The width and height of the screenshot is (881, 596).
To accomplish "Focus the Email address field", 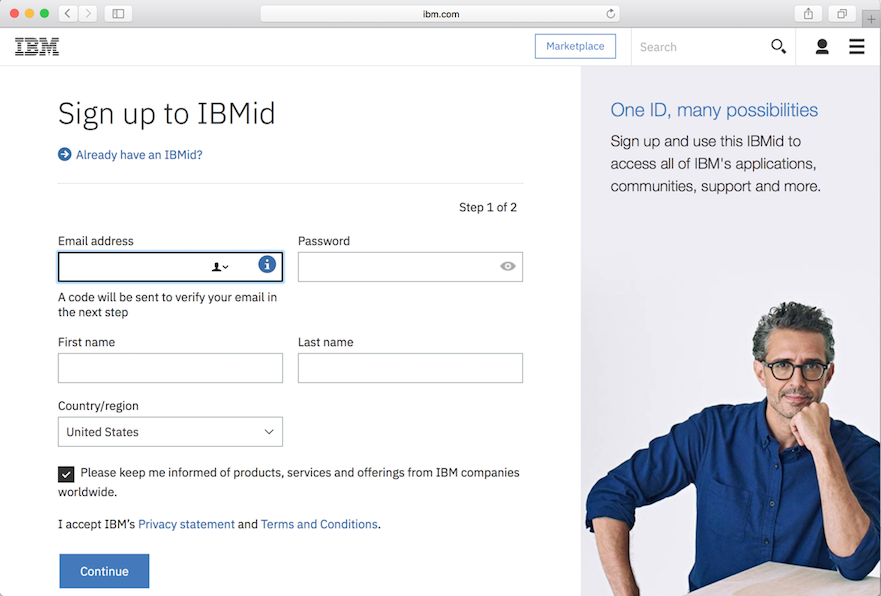I will click(170, 267).
